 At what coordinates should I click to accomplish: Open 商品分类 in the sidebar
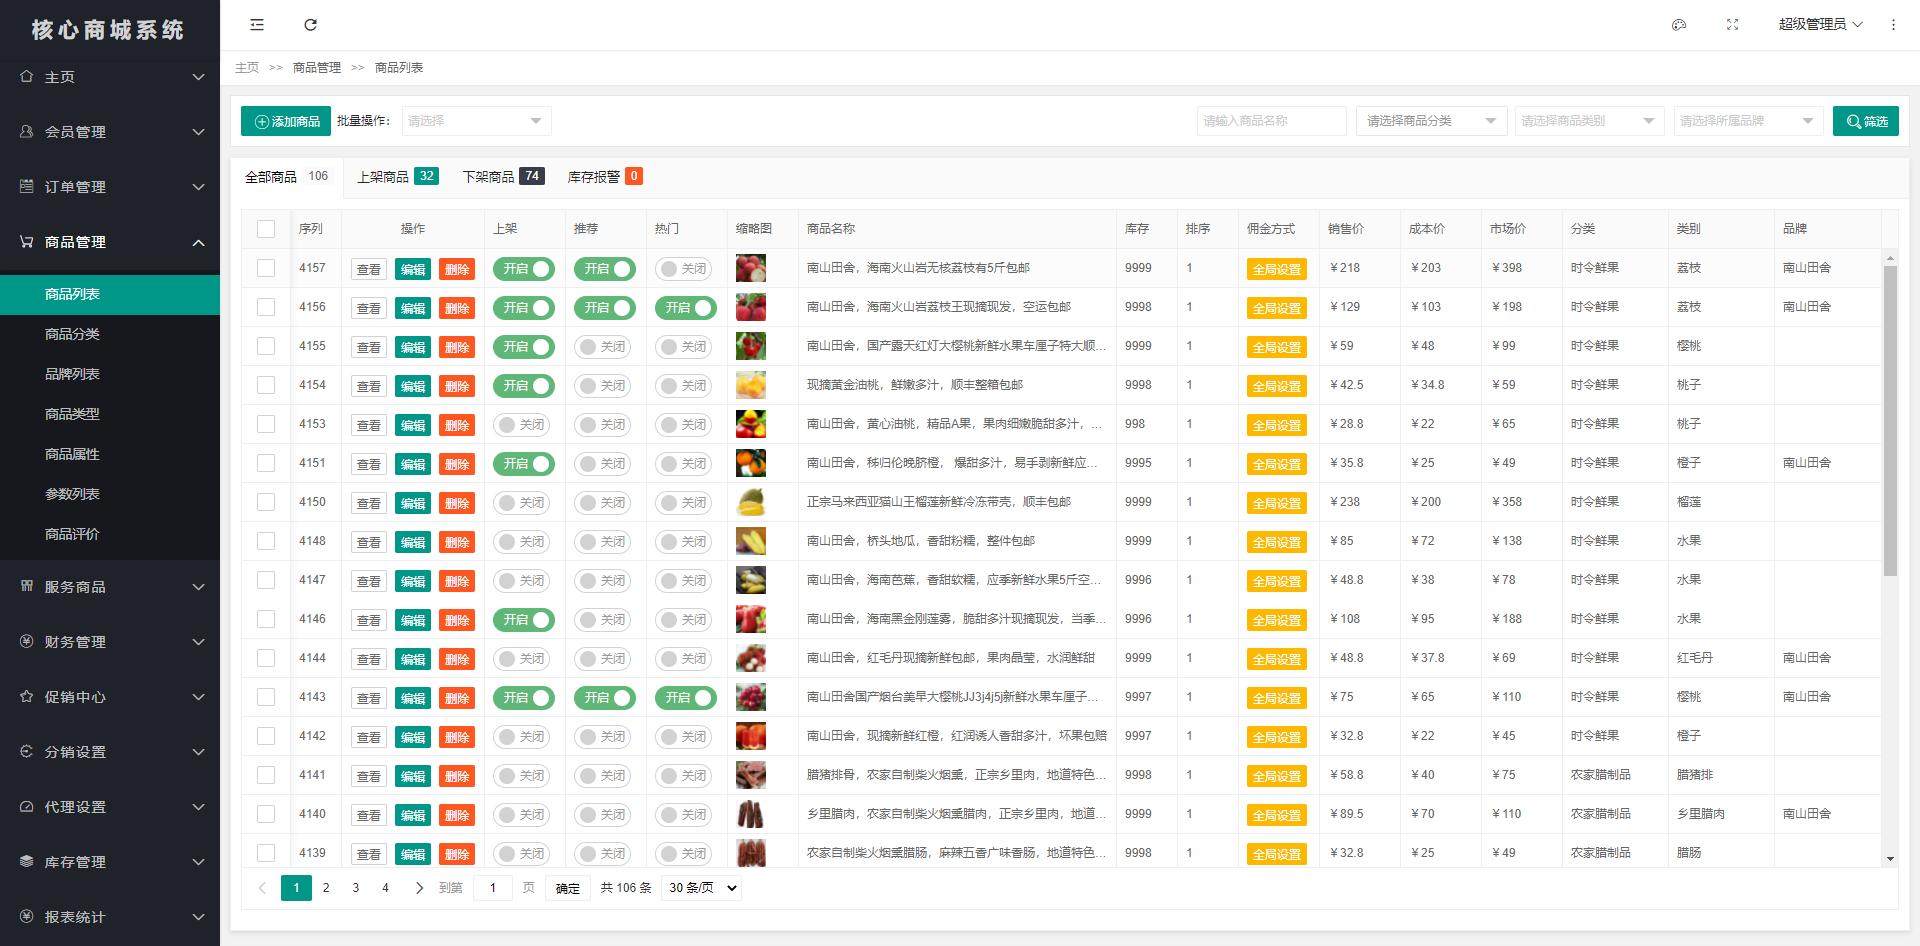(x=110, y=334)
